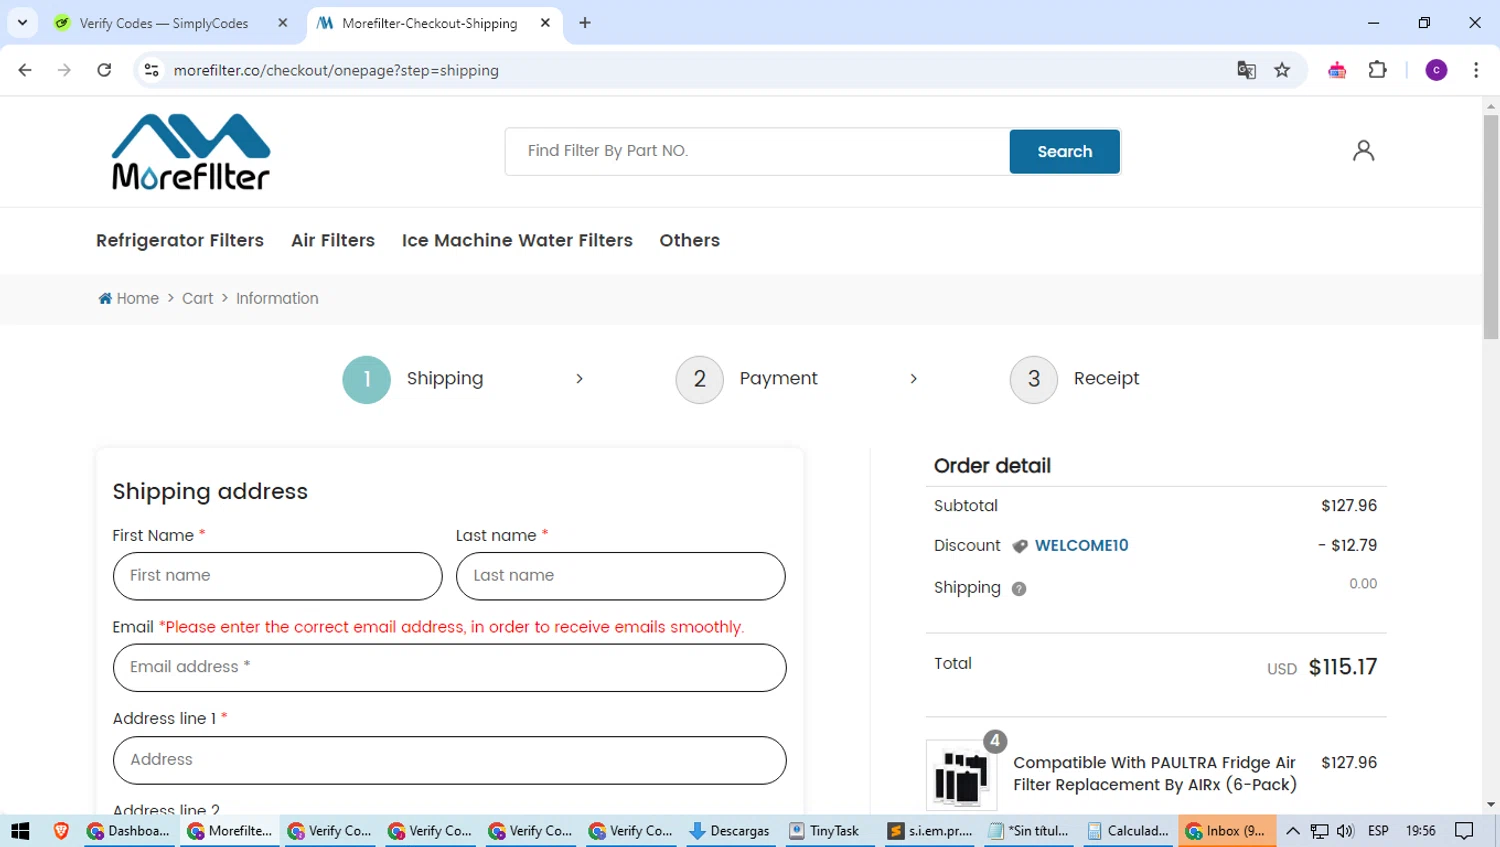Viewport: 1500px width, 847px height.
Task: Click the First name input field
Action: [277, 576]
